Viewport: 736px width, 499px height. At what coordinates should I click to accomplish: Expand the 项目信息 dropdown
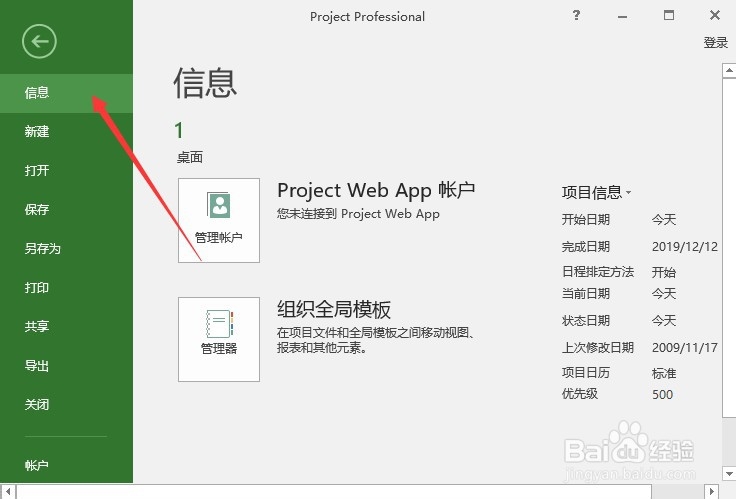pyautogui.click(x=597, y=192)
